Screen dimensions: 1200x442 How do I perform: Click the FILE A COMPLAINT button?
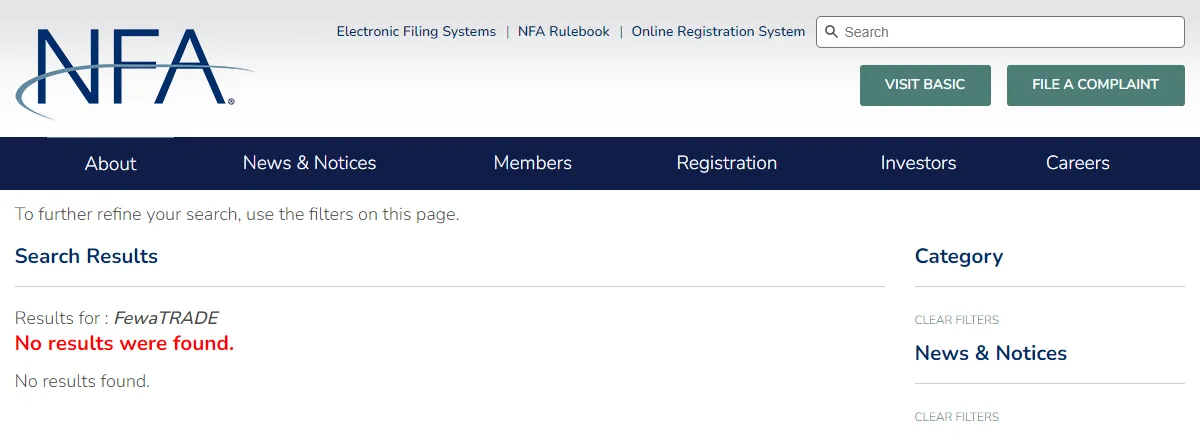1095,85
